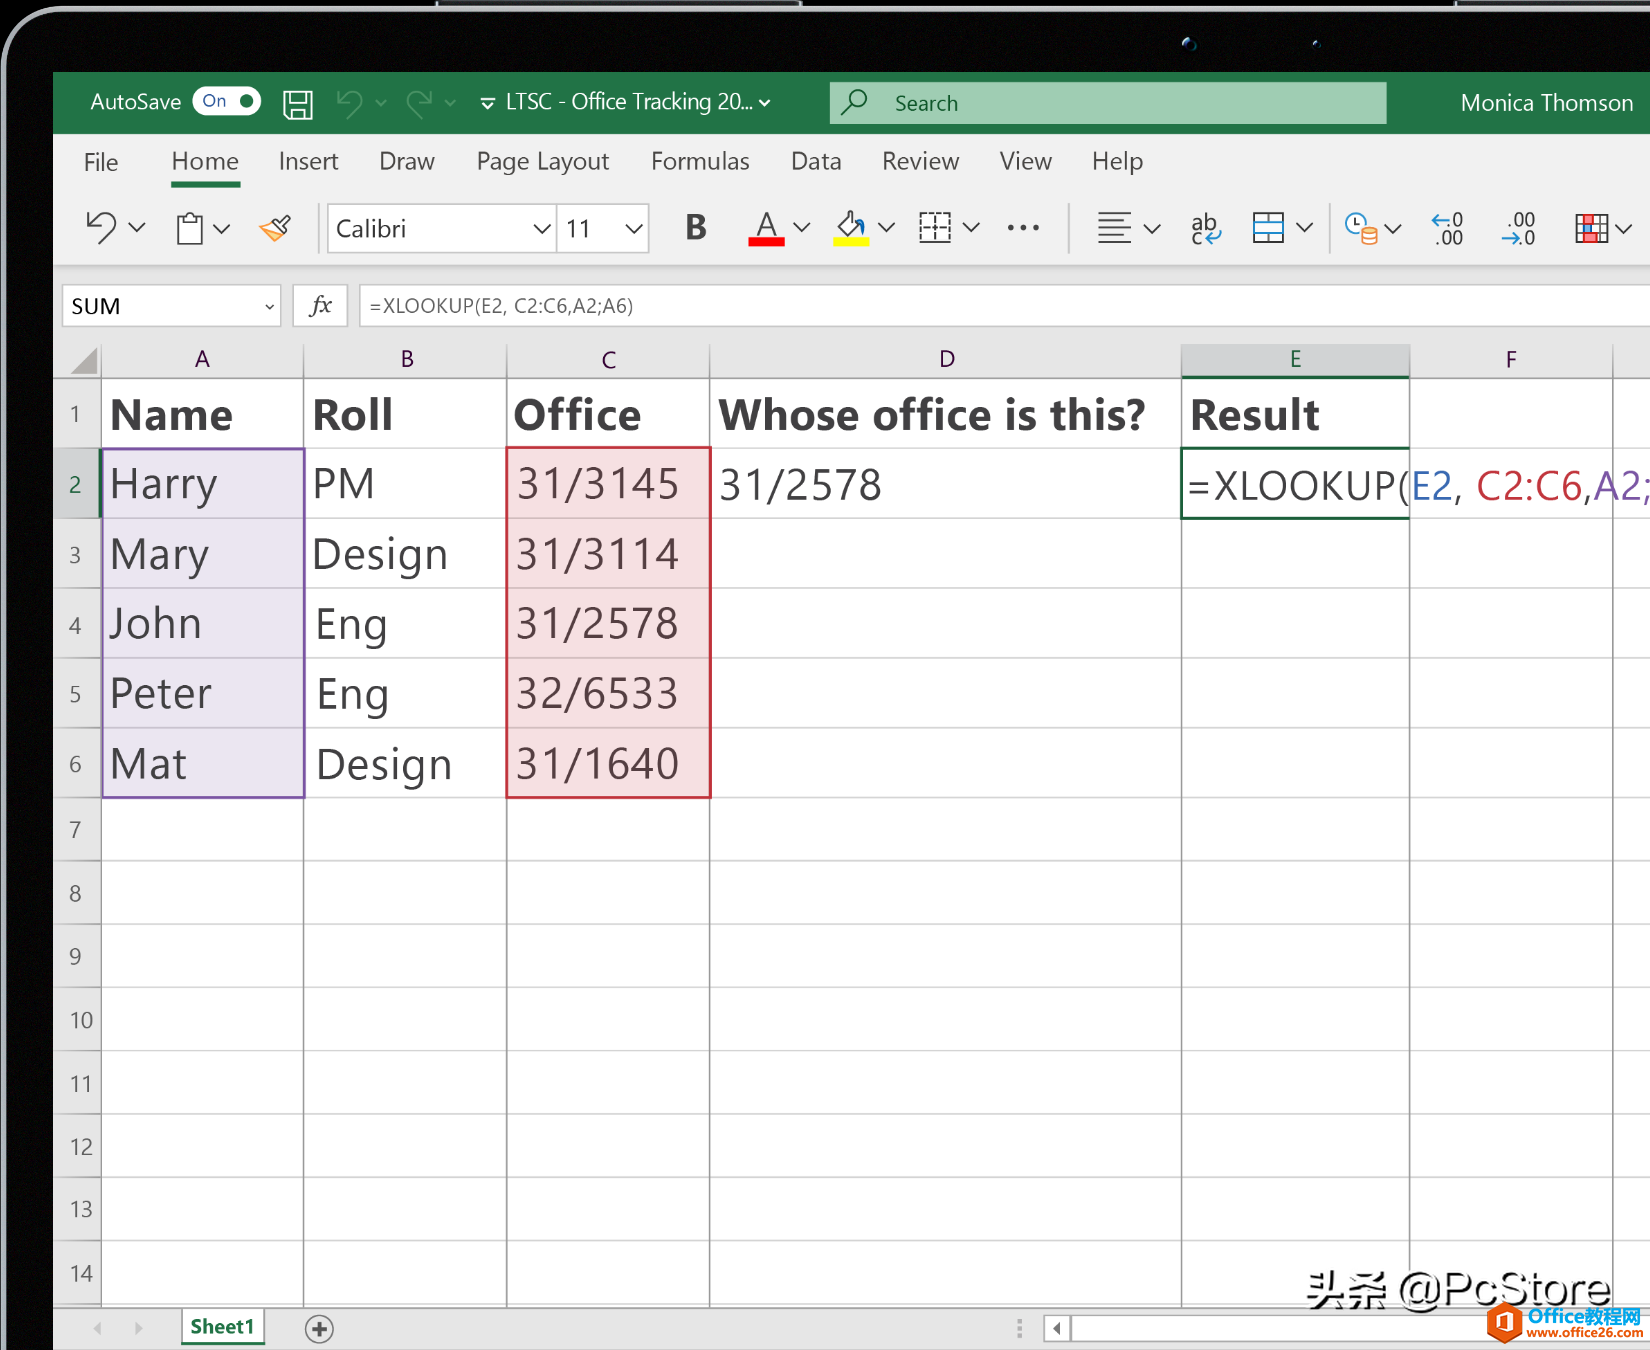This screenshot has width=1650, height=1350.
Task: Expand the font color picker arrow
Action: (802, 228)
